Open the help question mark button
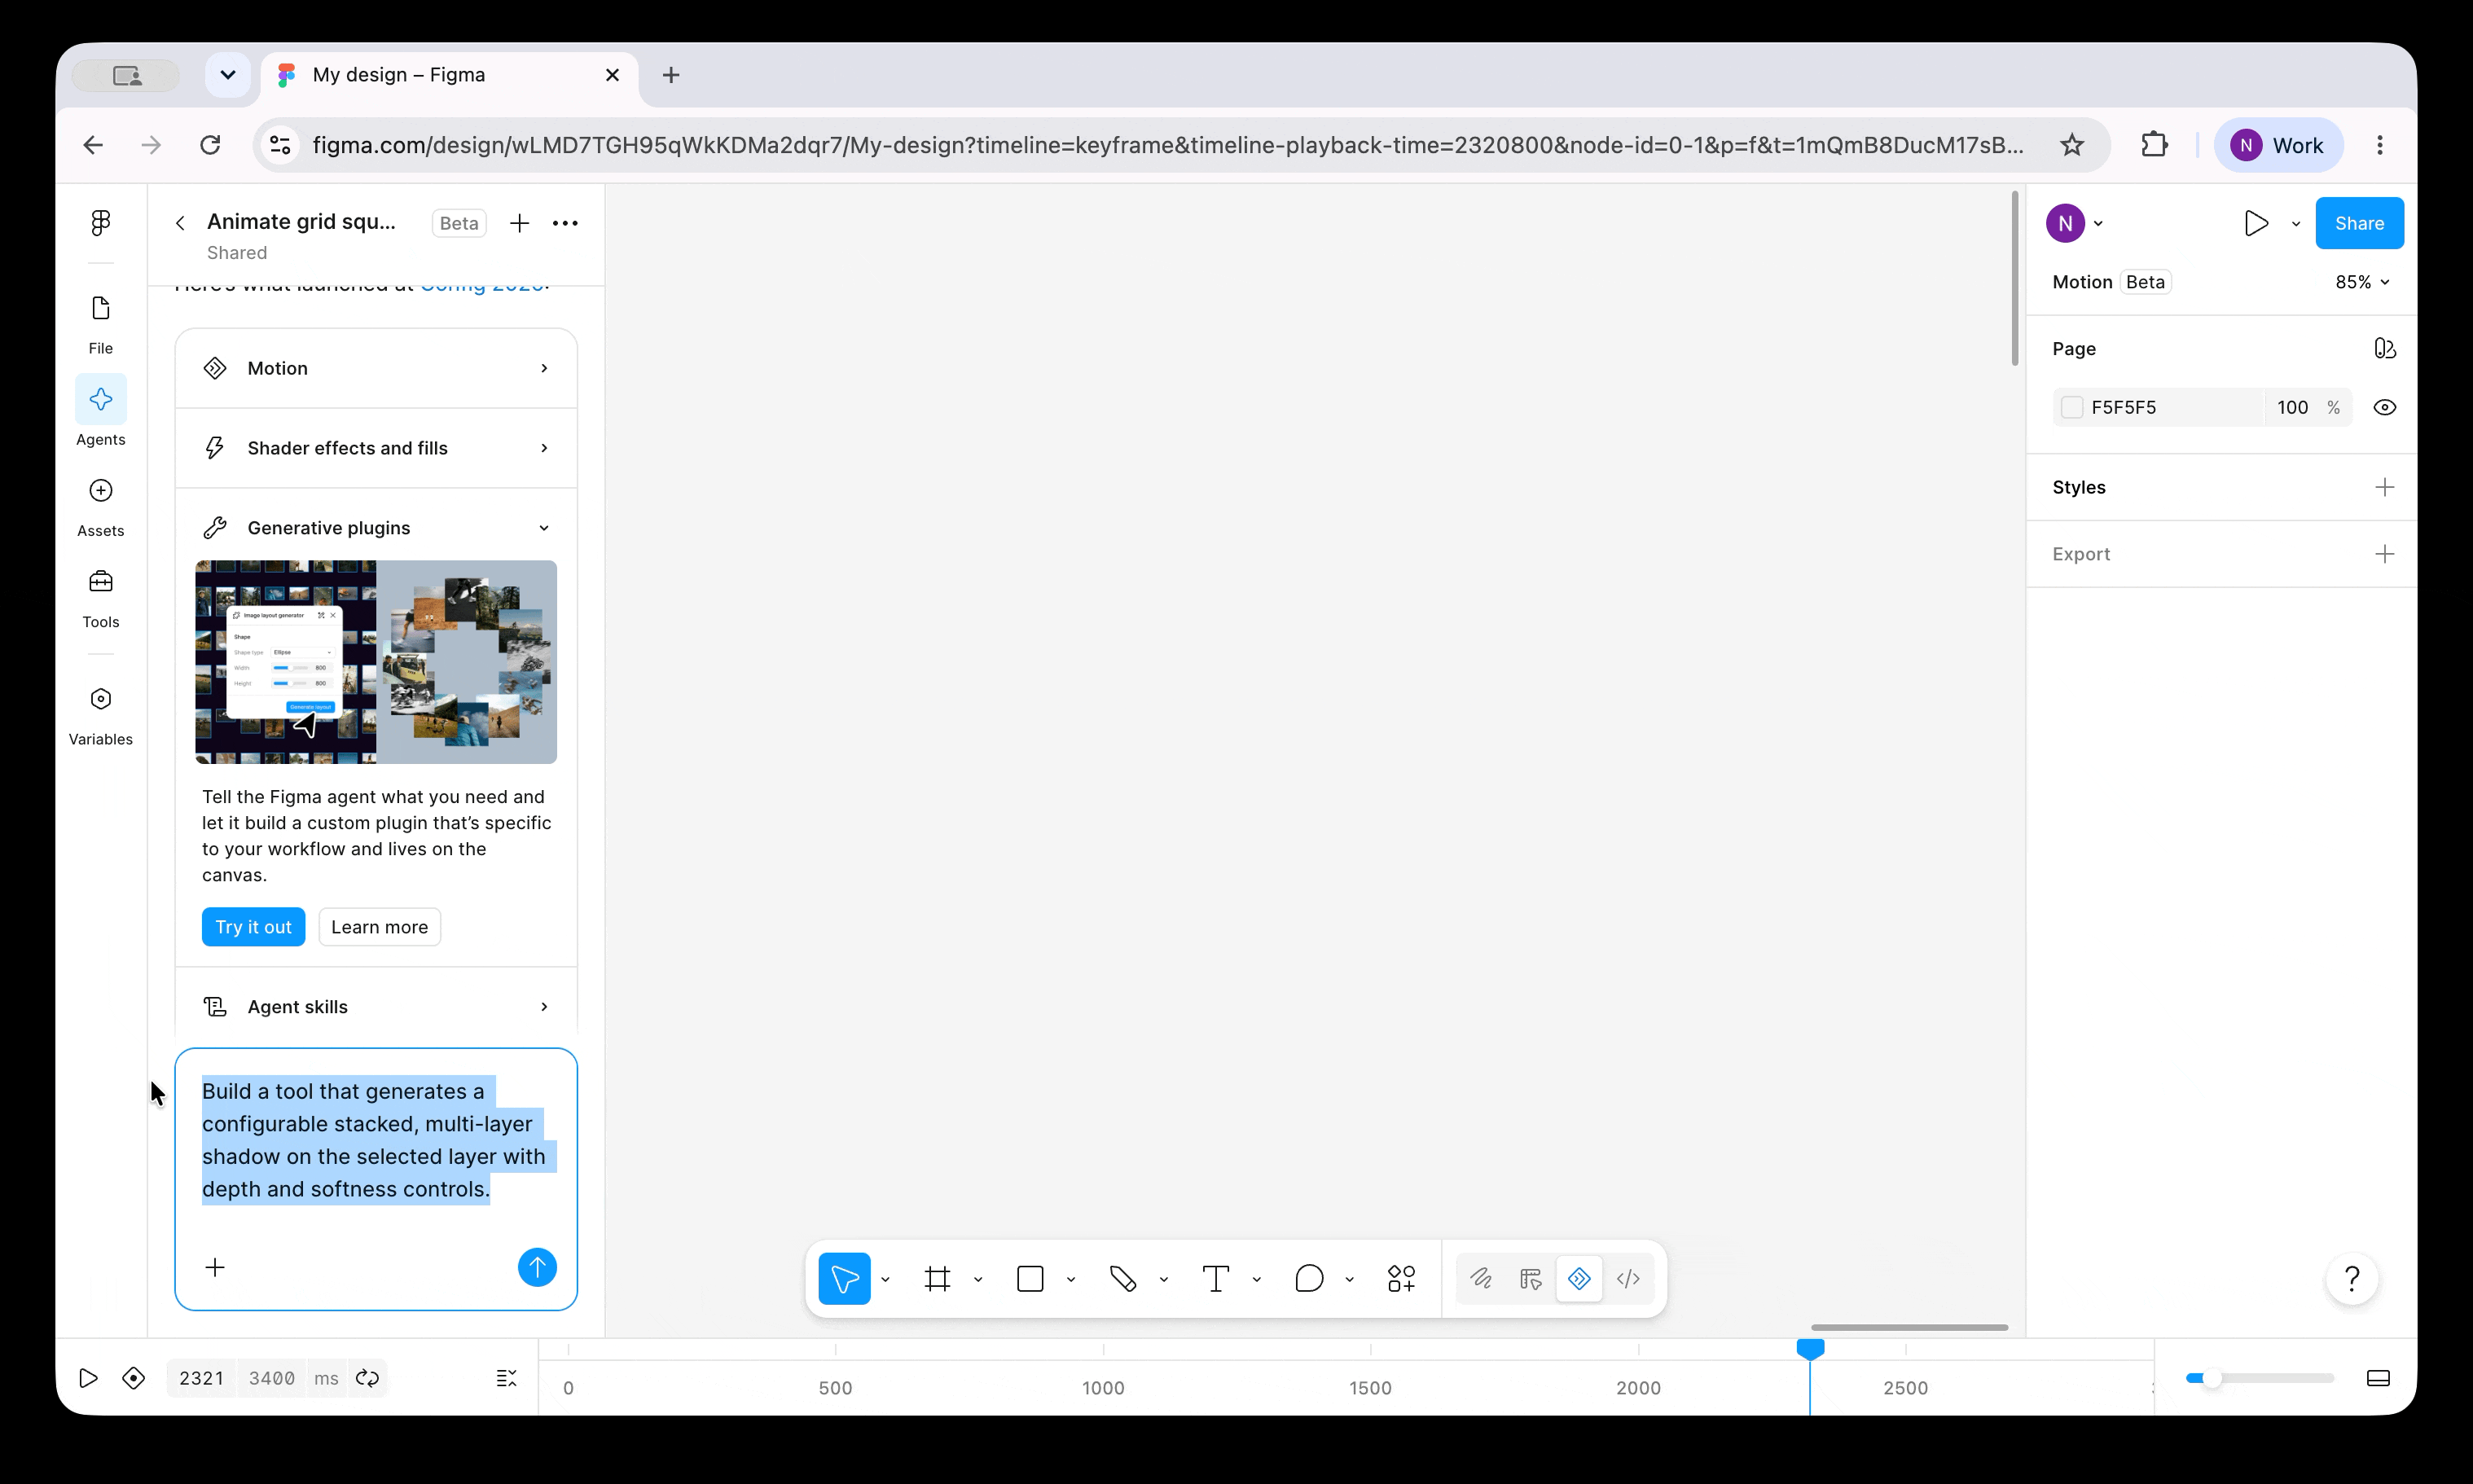This screenshot has width=2473, height=1484. pyautogui.click(x=2351, y=1278)
